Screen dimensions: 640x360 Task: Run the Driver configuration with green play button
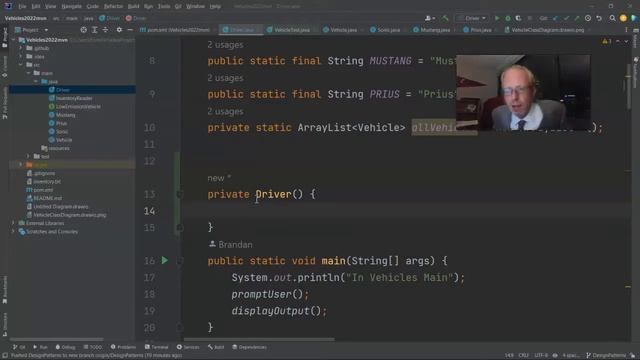point(497,18)
